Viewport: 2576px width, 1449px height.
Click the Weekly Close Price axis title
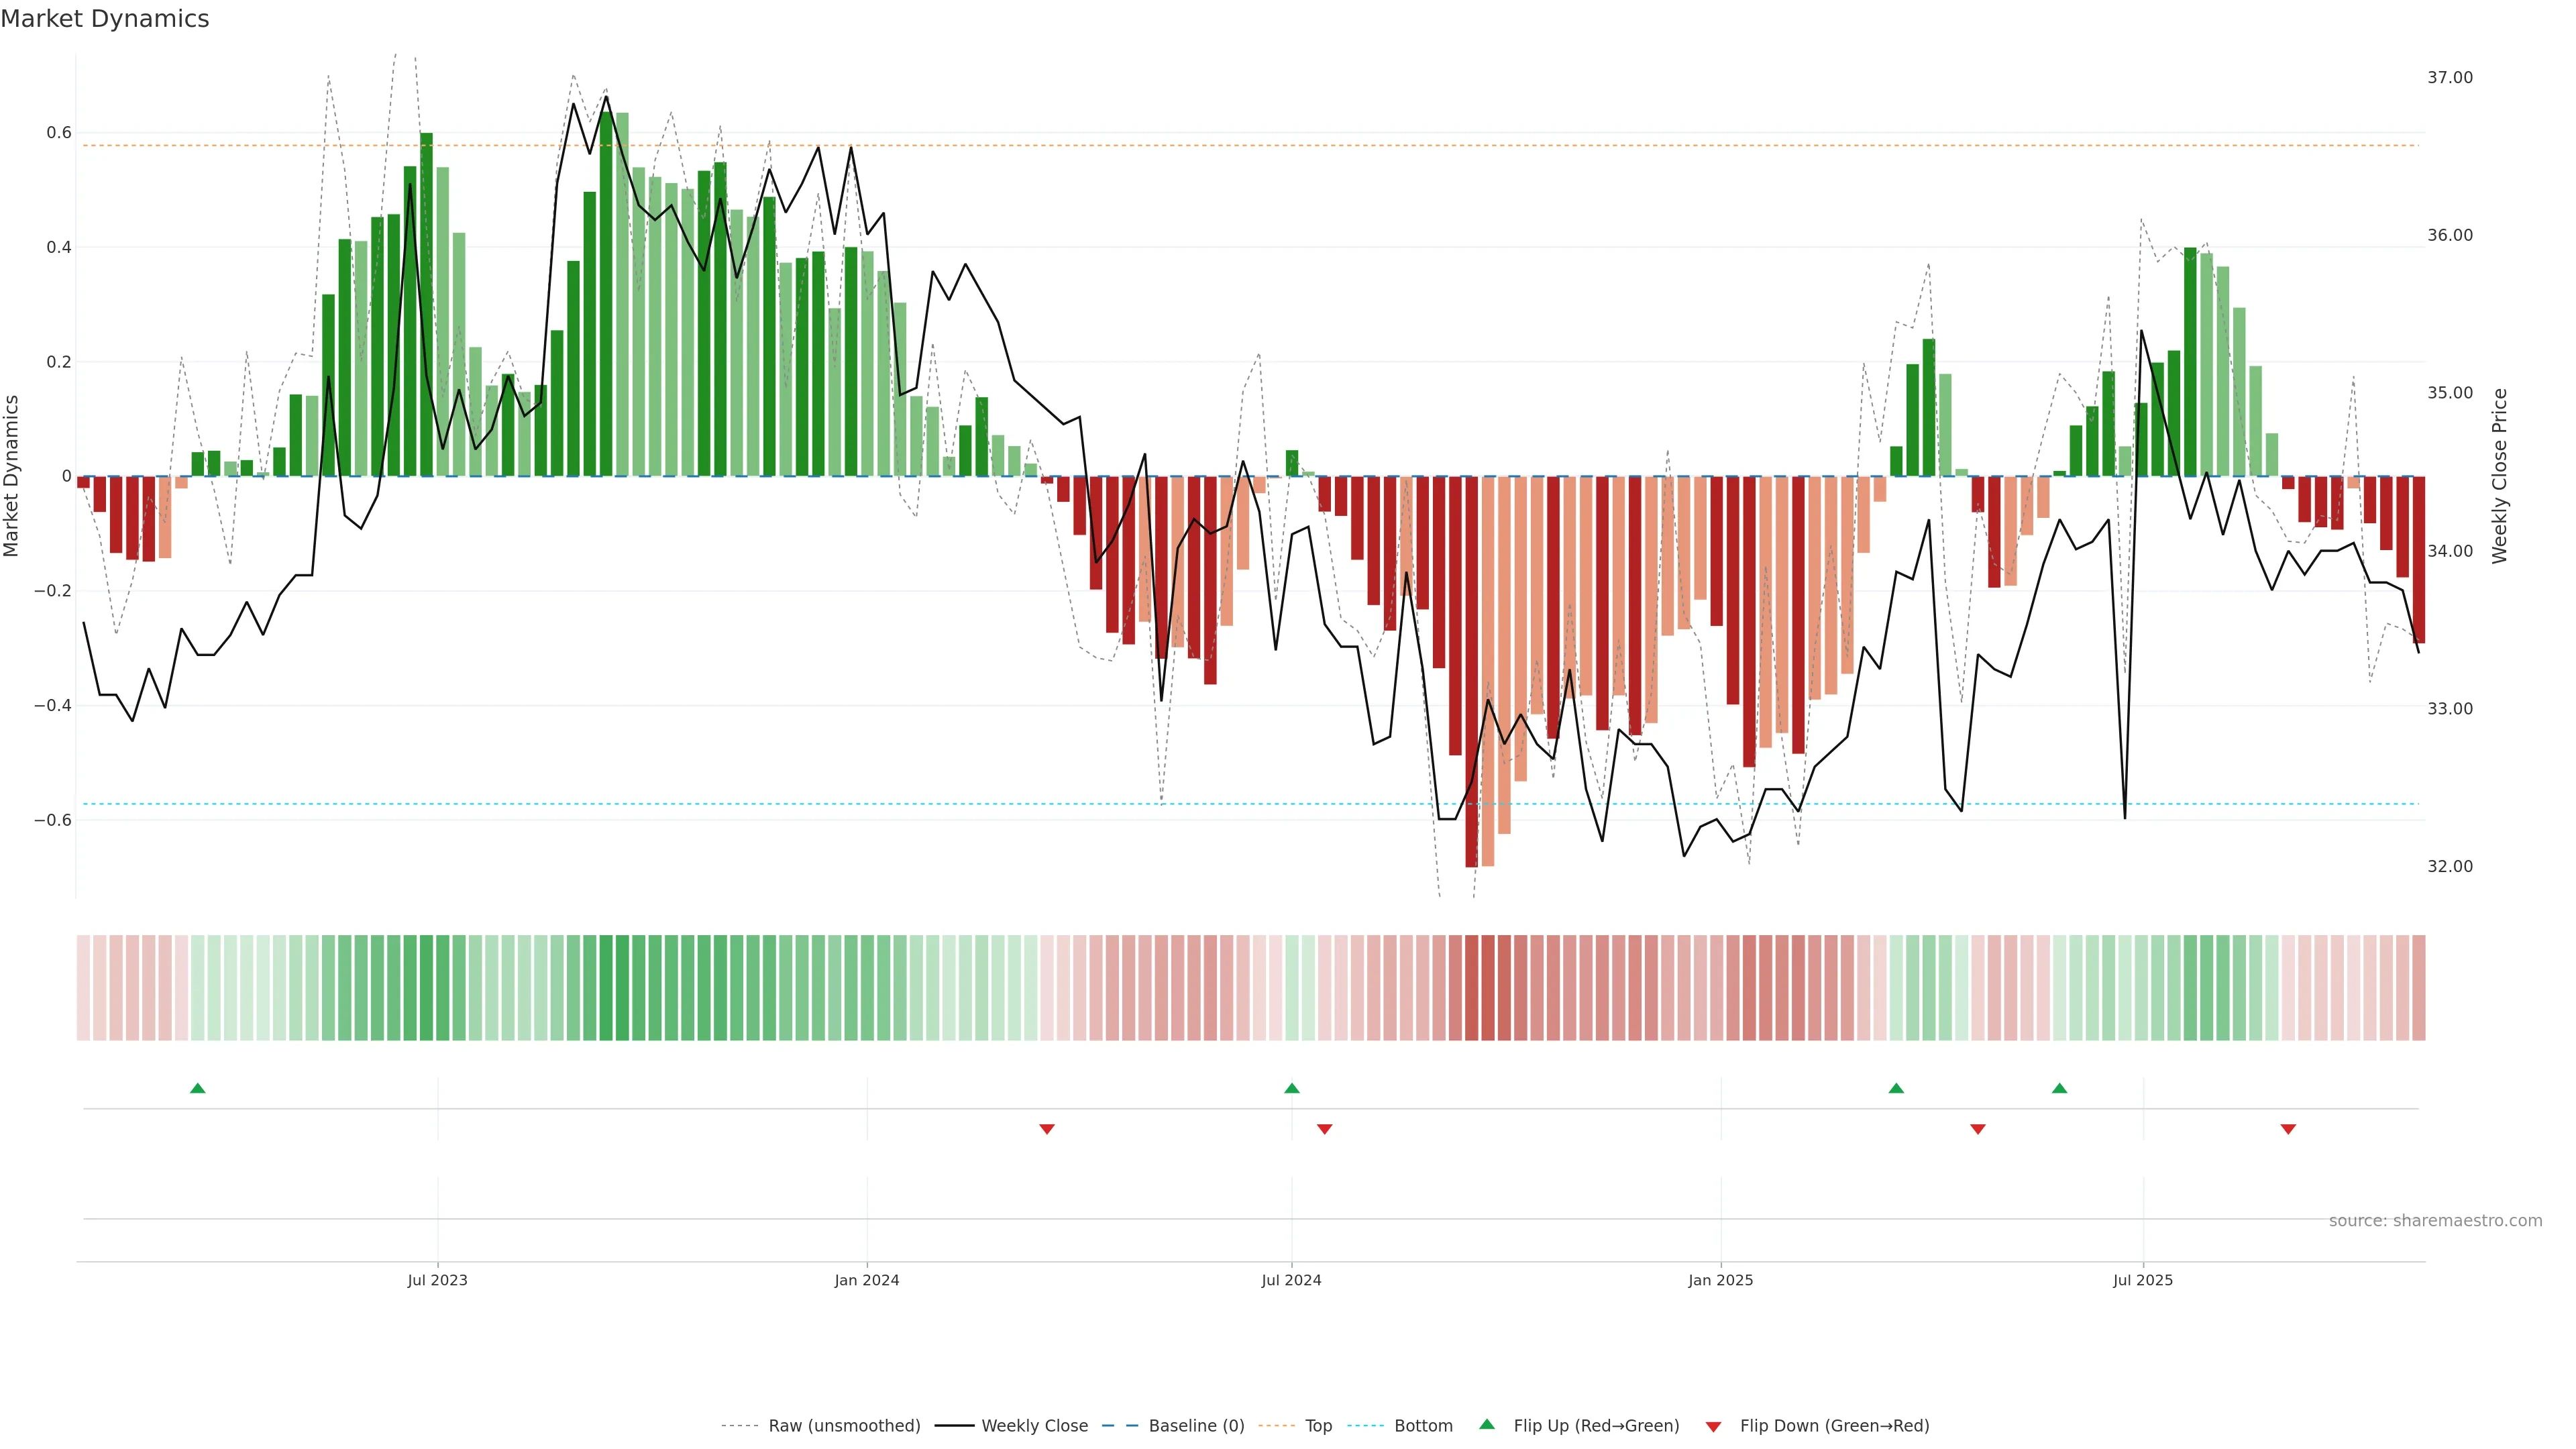pos(2500,476)
